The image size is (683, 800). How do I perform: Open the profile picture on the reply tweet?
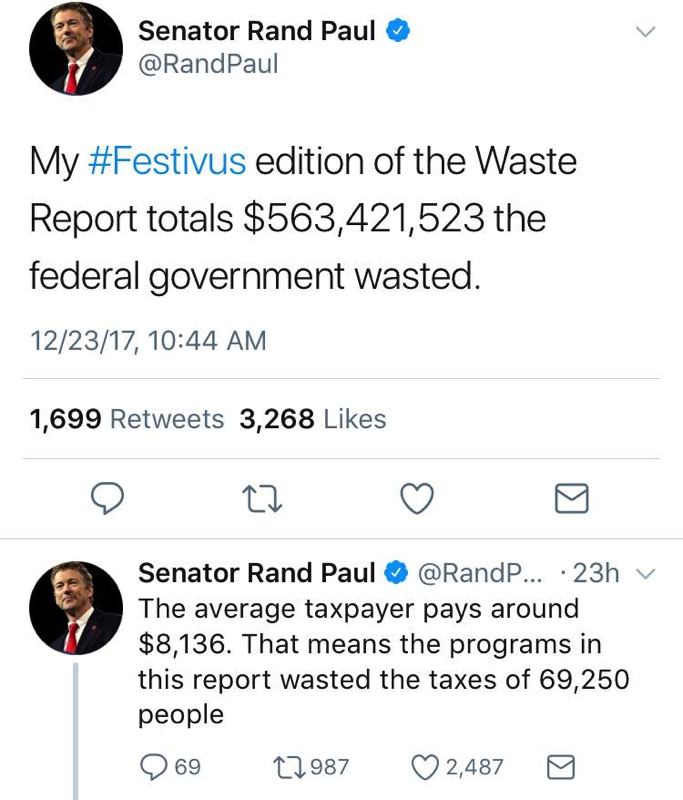point(76,608)
